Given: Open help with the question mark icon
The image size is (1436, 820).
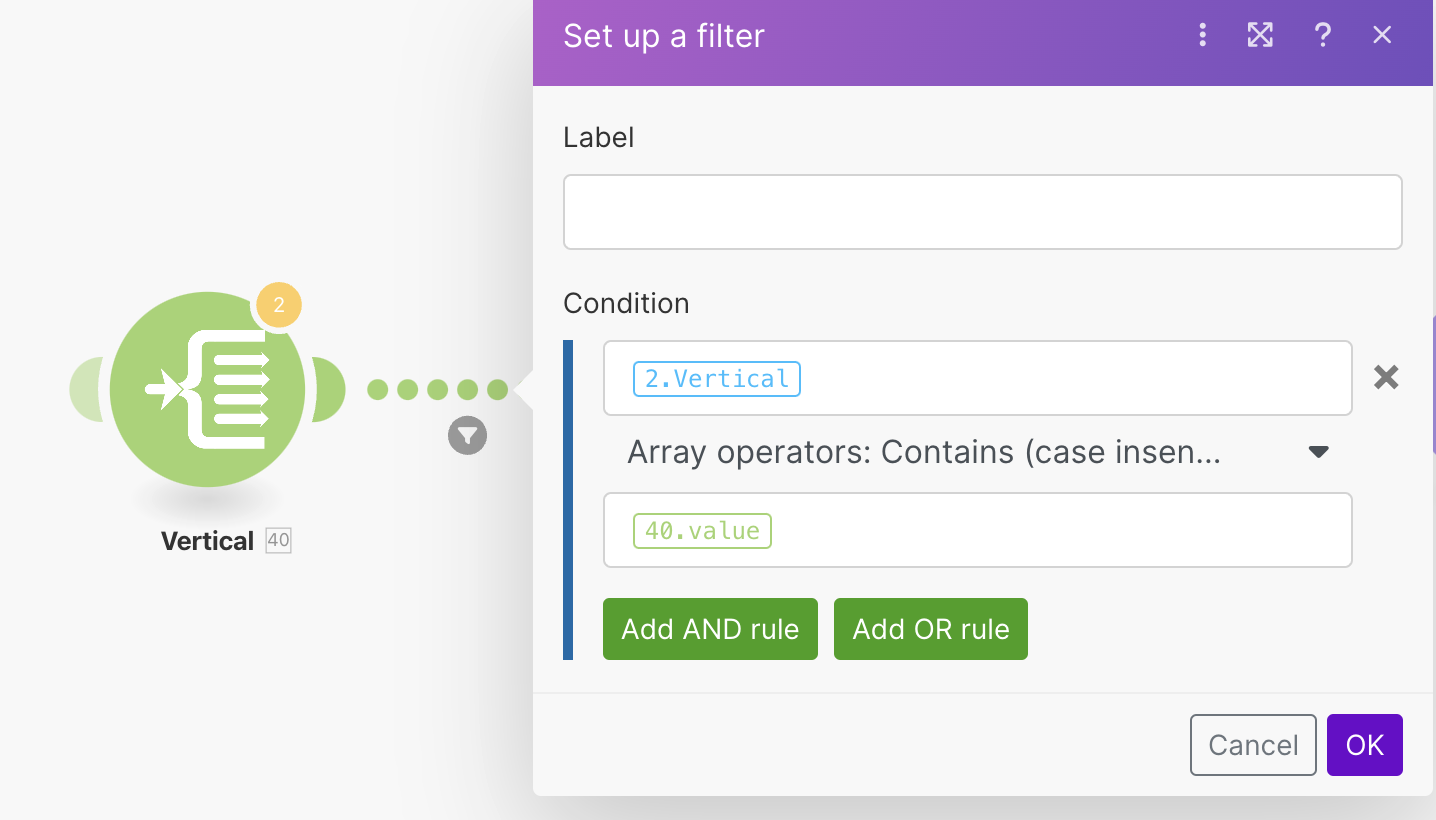Looking at the screenshot, I should (1322, 36).
